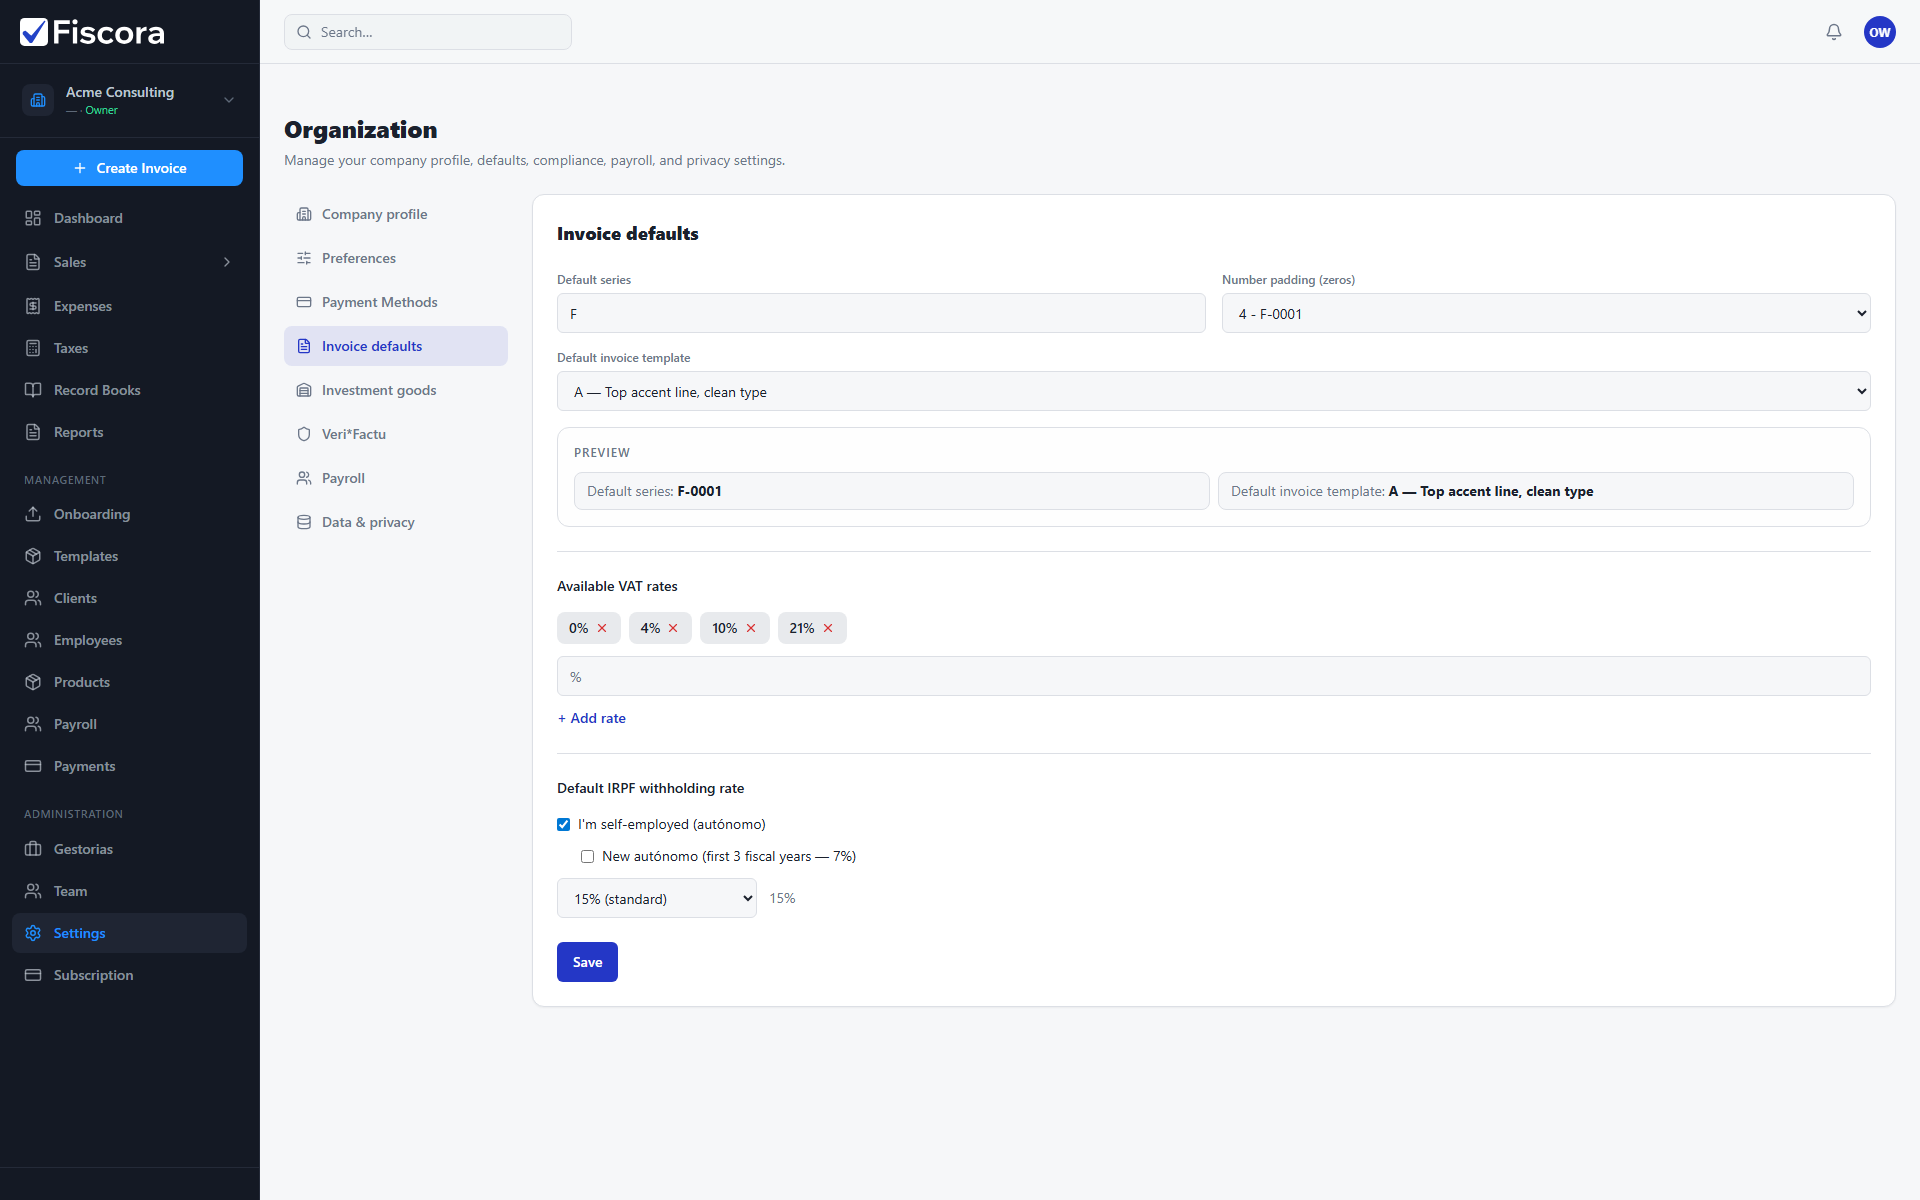
Task: Click the Dashboard grid icon
Action: pos(33,218)
